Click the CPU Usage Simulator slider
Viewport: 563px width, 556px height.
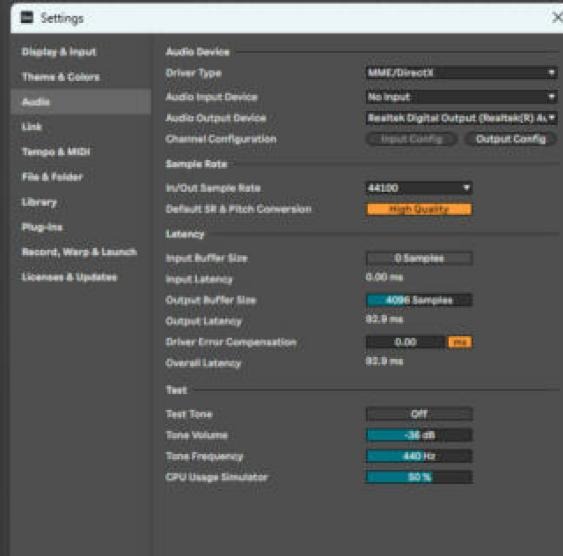[419, 477]
